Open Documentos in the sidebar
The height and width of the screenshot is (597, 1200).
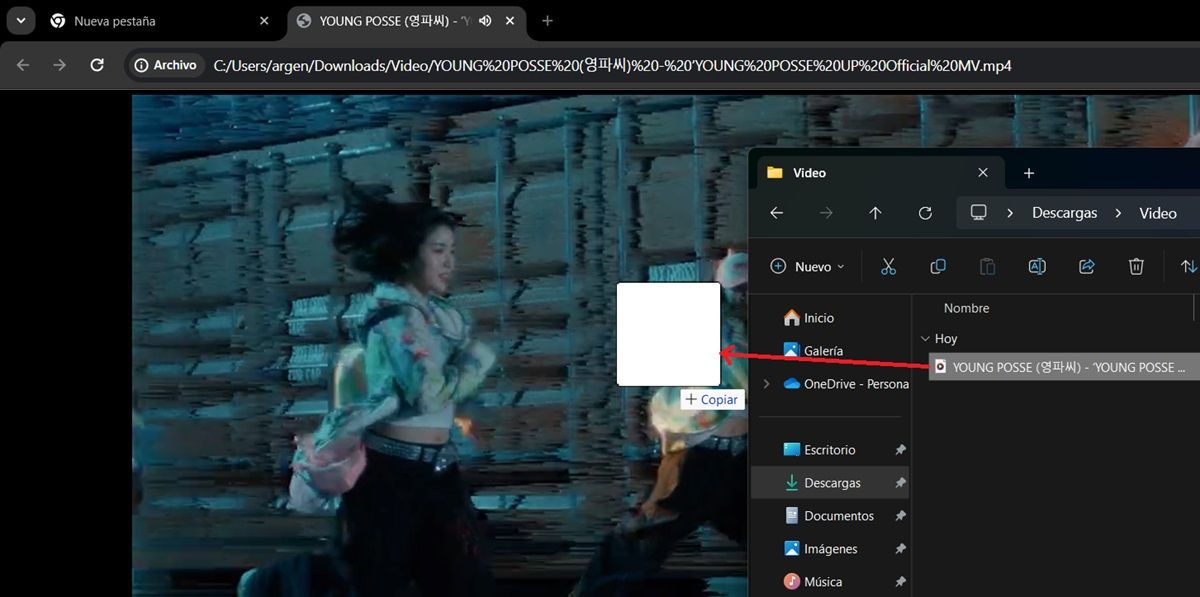tap(828, 516)
